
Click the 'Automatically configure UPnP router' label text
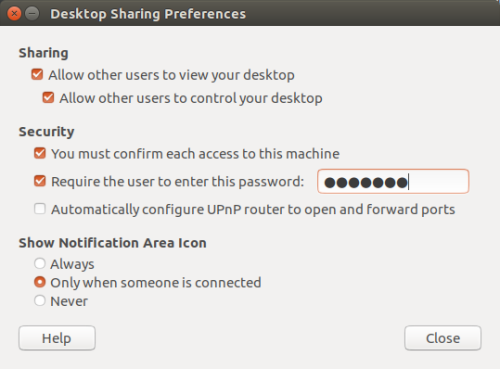[253, 210]
